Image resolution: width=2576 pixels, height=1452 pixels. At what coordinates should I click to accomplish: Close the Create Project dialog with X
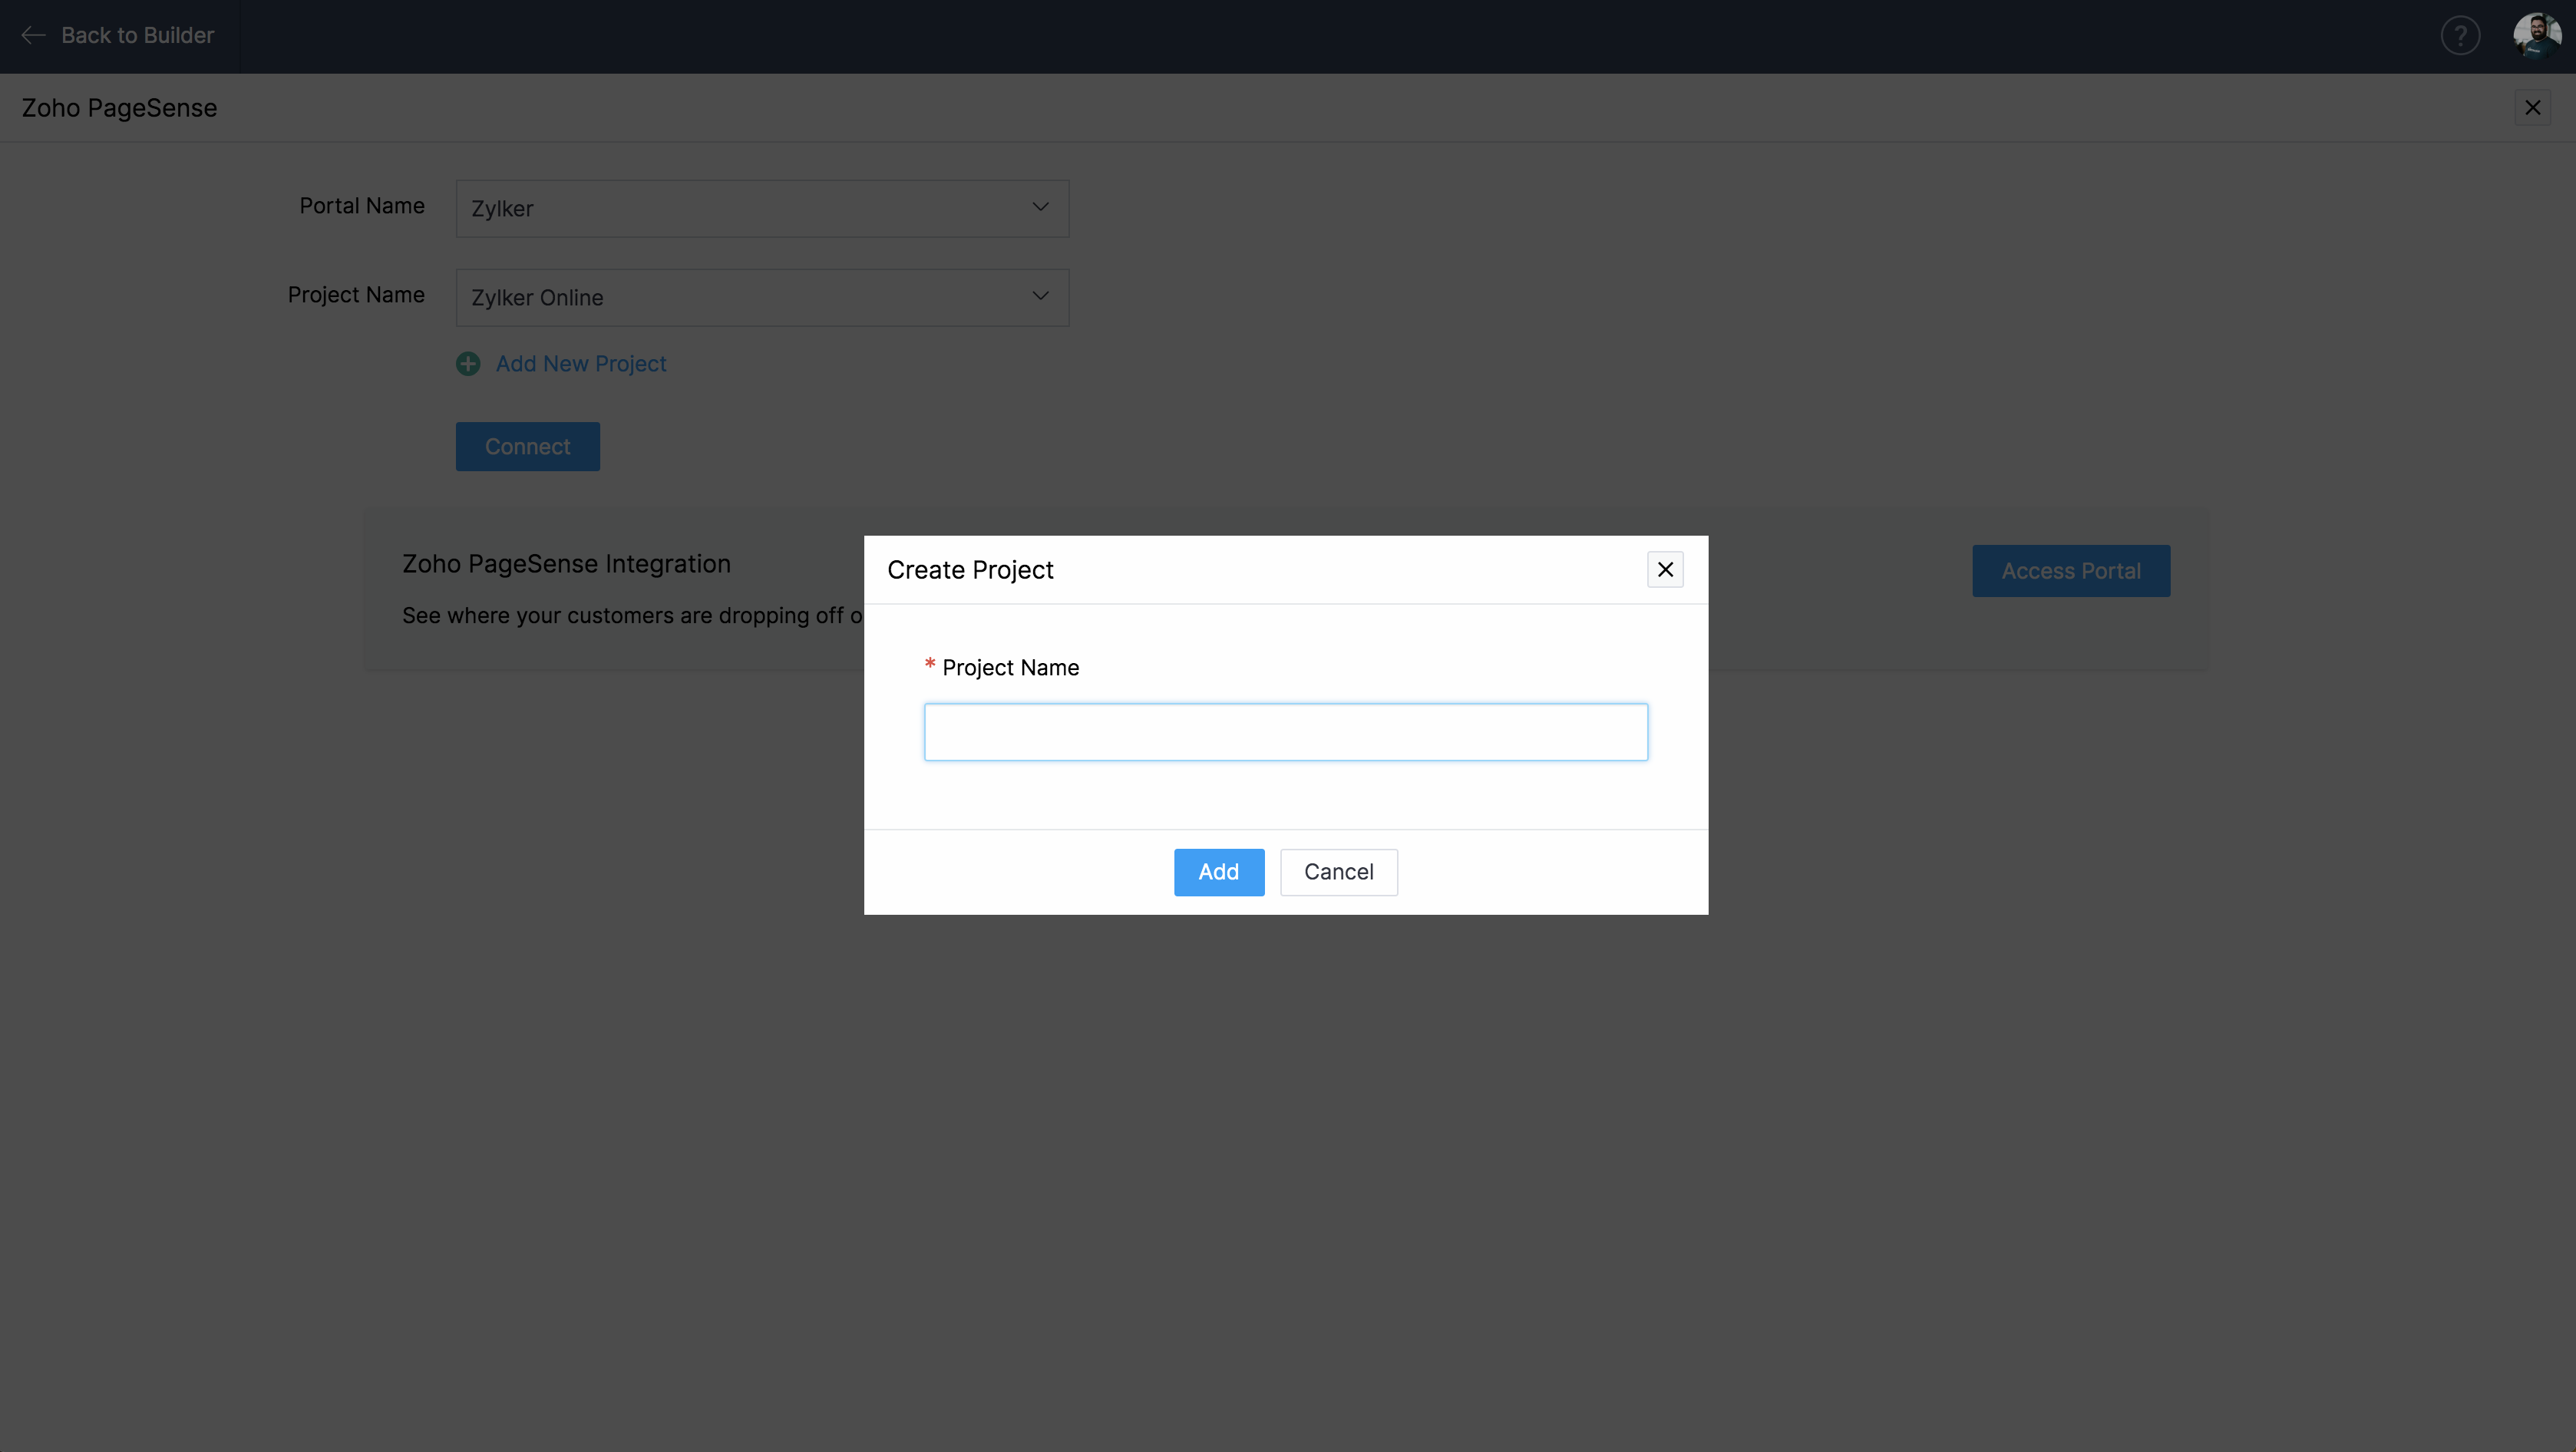click(x=1665, y=569)
